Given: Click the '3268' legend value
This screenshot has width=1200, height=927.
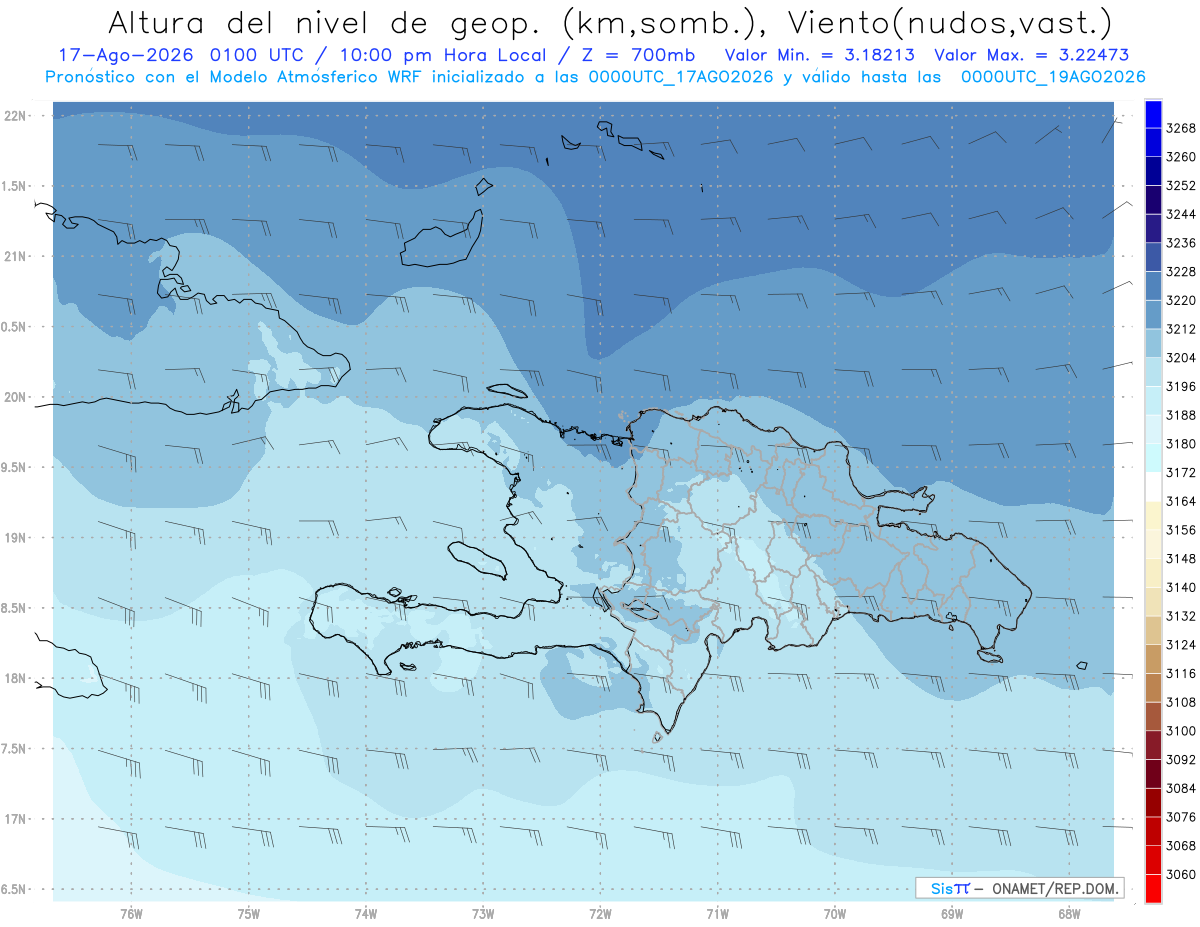Looking at the screenshot, I should click(1181, 128).
